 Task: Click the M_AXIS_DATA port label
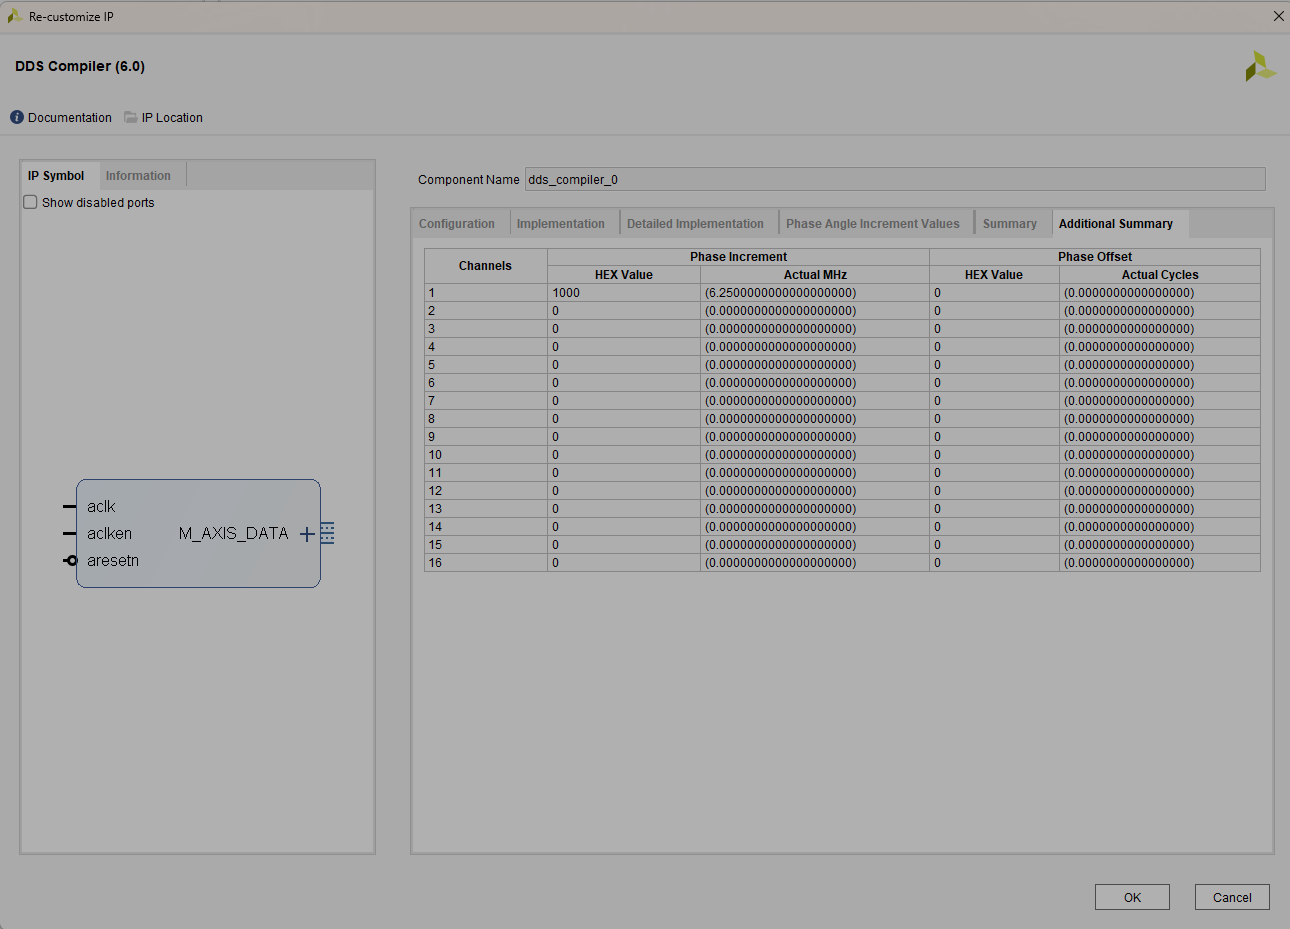coord(234,534)
